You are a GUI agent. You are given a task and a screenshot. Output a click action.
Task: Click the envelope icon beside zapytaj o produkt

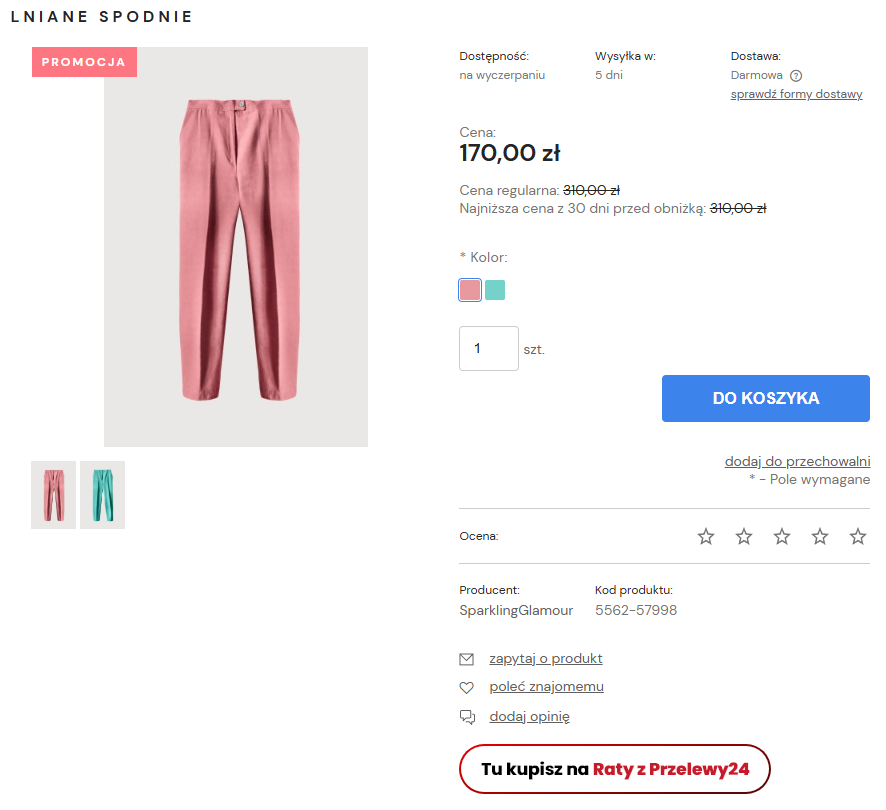(466, 659)
